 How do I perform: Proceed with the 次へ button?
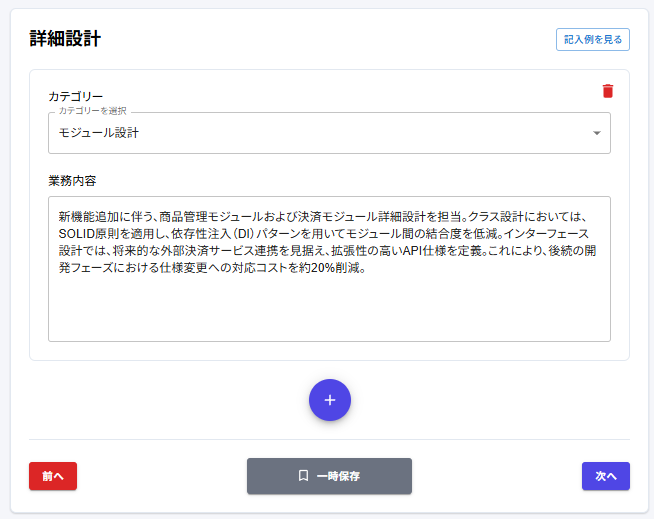coord(606,476)
